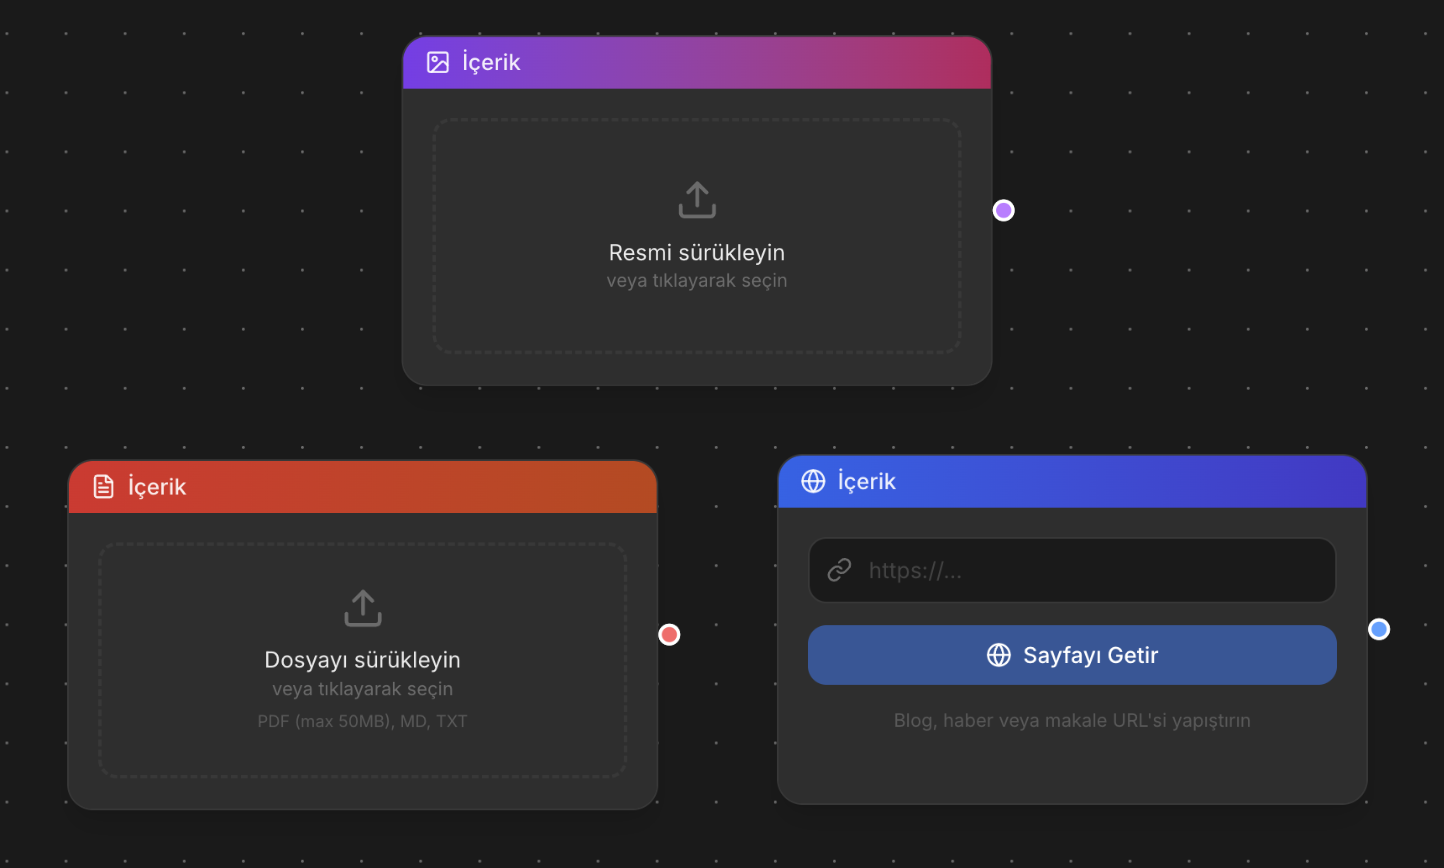The width and height of the screenshot is (1444, 868).
Task: Select the İçerik title in blue header
Action: [866, 481]
